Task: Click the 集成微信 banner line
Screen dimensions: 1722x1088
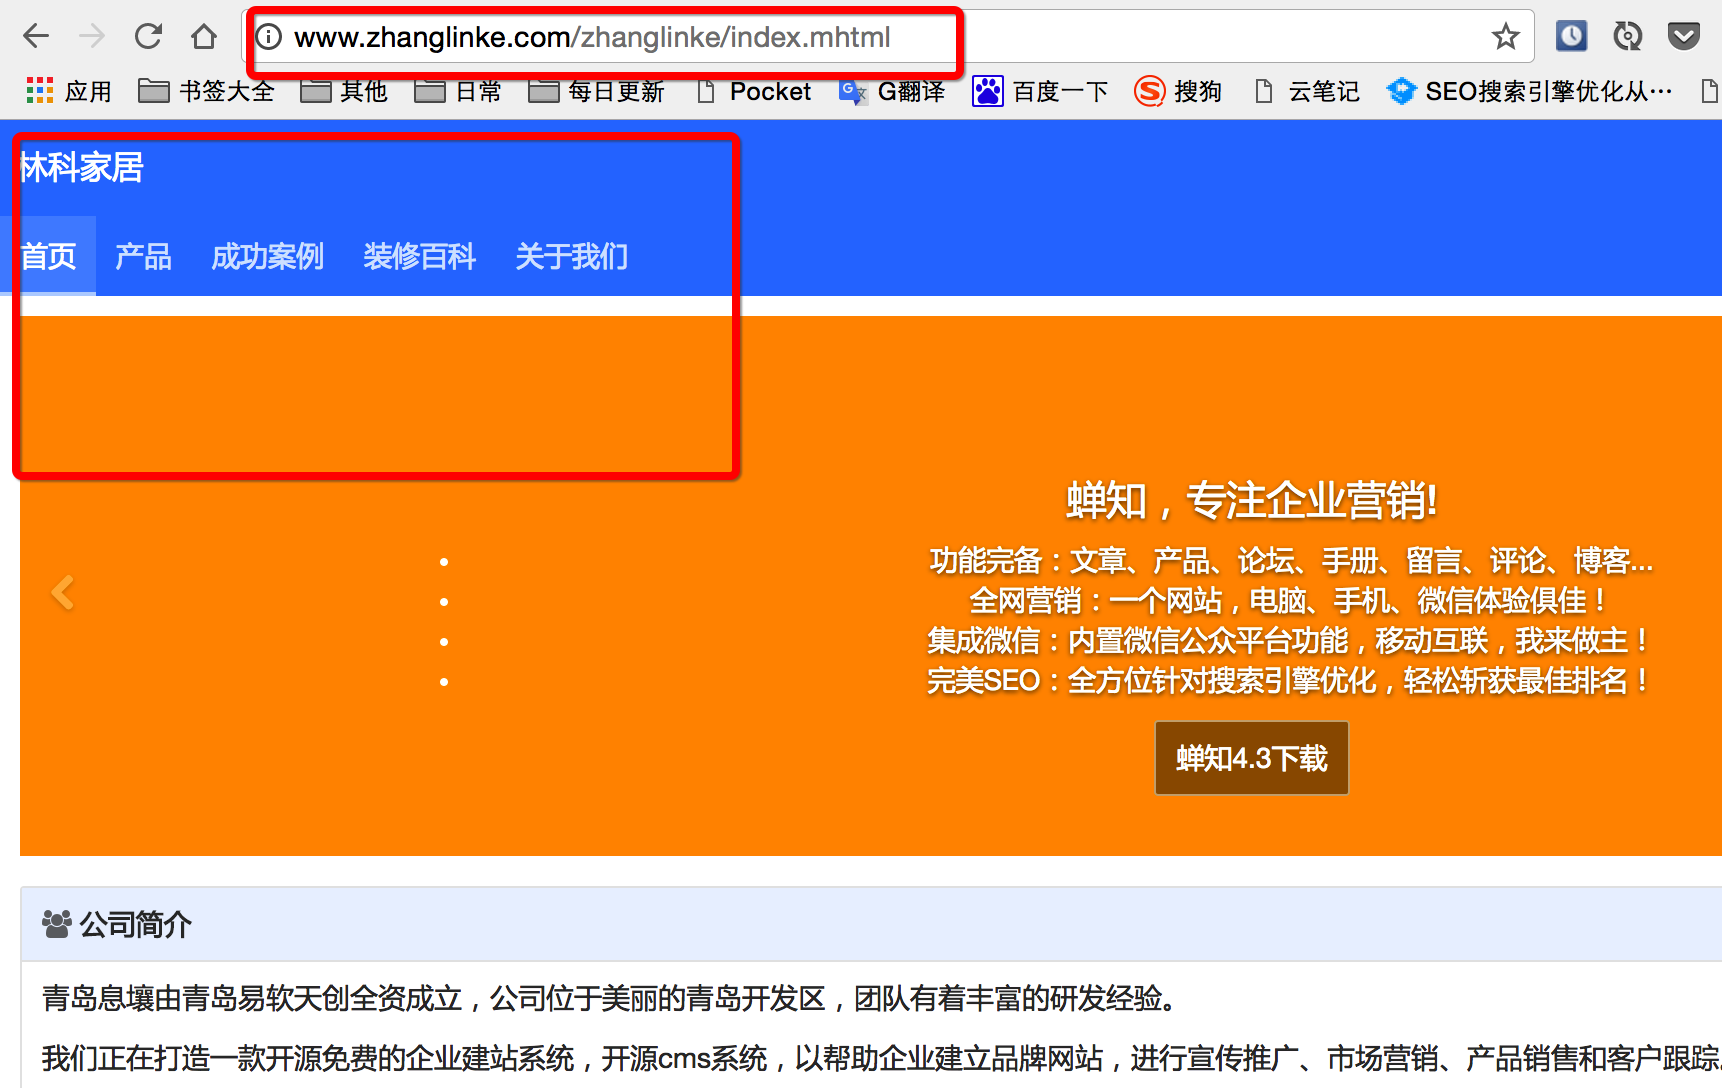Action: pyautogui.click(x=1288, y=641)
